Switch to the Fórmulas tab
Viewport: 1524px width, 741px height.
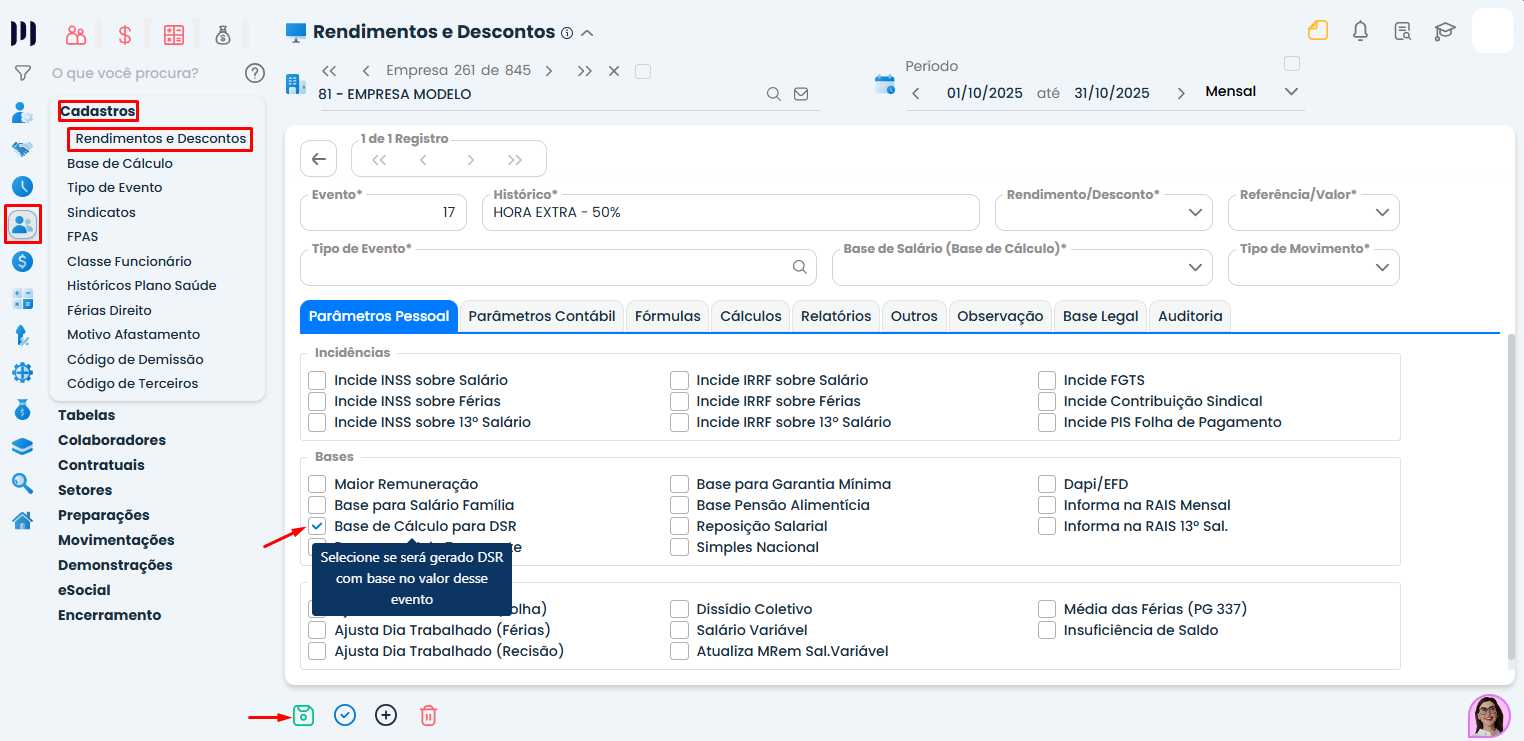pos(667,316)
